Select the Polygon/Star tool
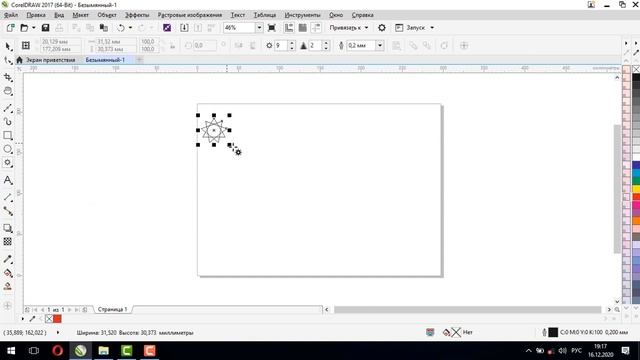Image resolution: width=640 pixels, height=360 pixels. 8,162
